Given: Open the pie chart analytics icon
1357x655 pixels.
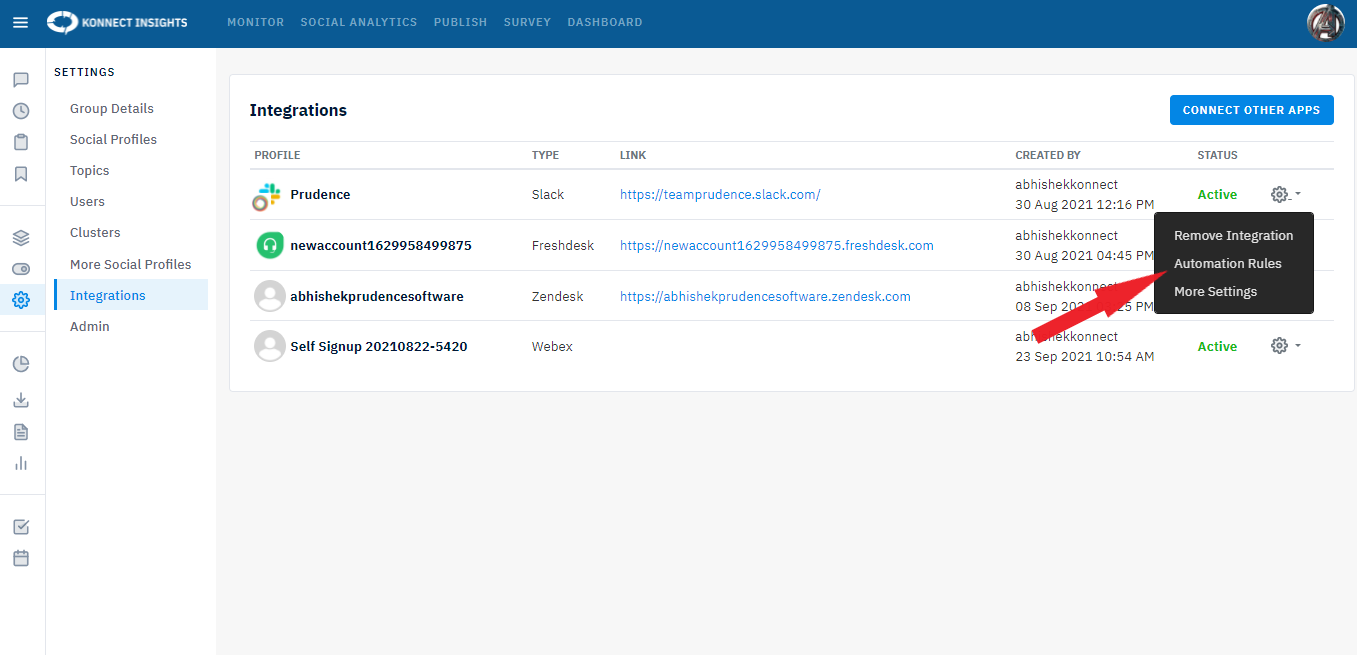Looking at the screenshot, I should tap(21, 364).
